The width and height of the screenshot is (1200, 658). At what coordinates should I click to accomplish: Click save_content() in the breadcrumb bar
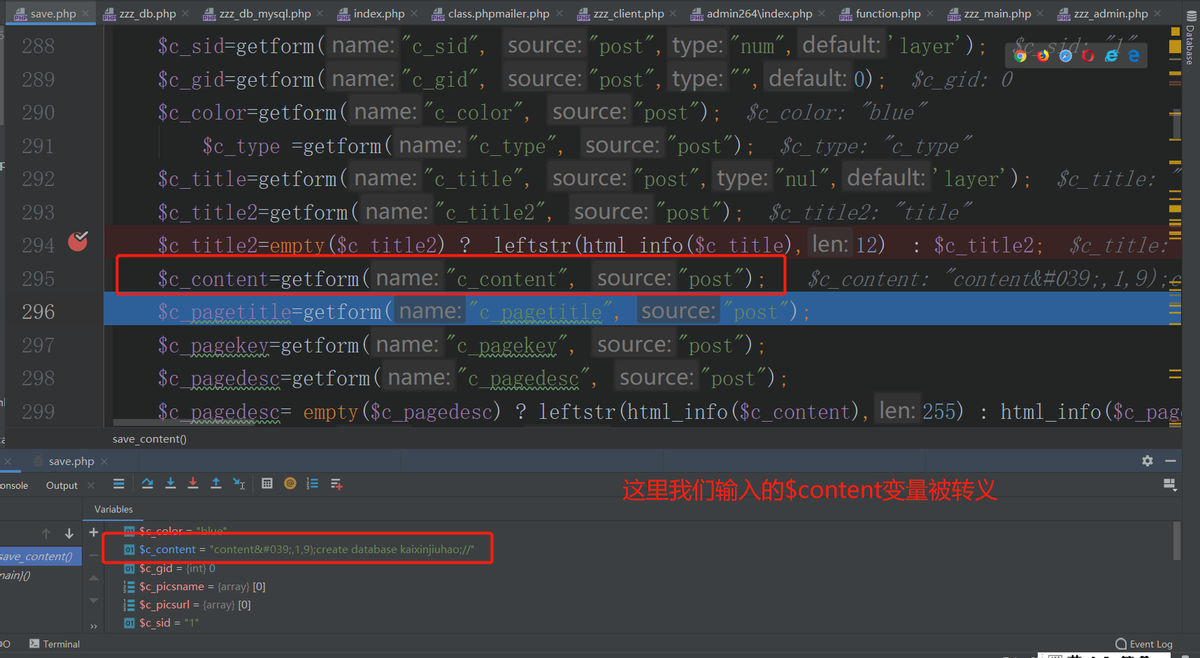[149, 438]
